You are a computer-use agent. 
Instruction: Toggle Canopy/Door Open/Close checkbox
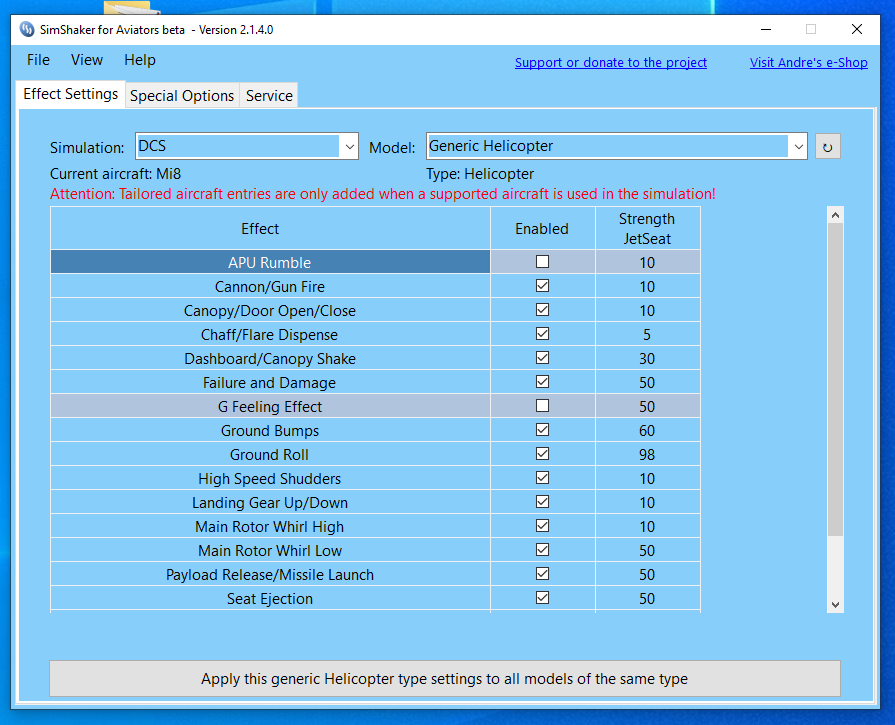tap(542, 309)
